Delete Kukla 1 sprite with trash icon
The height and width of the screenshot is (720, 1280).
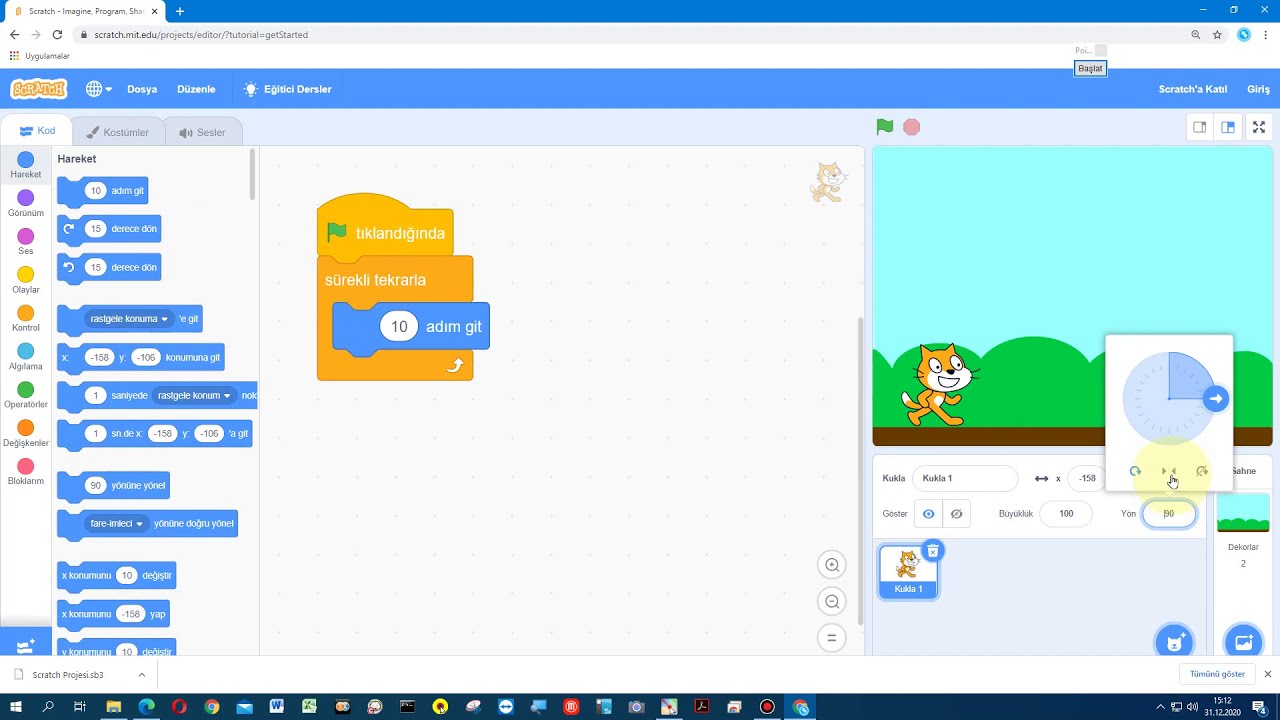click(x=932, y=551)
